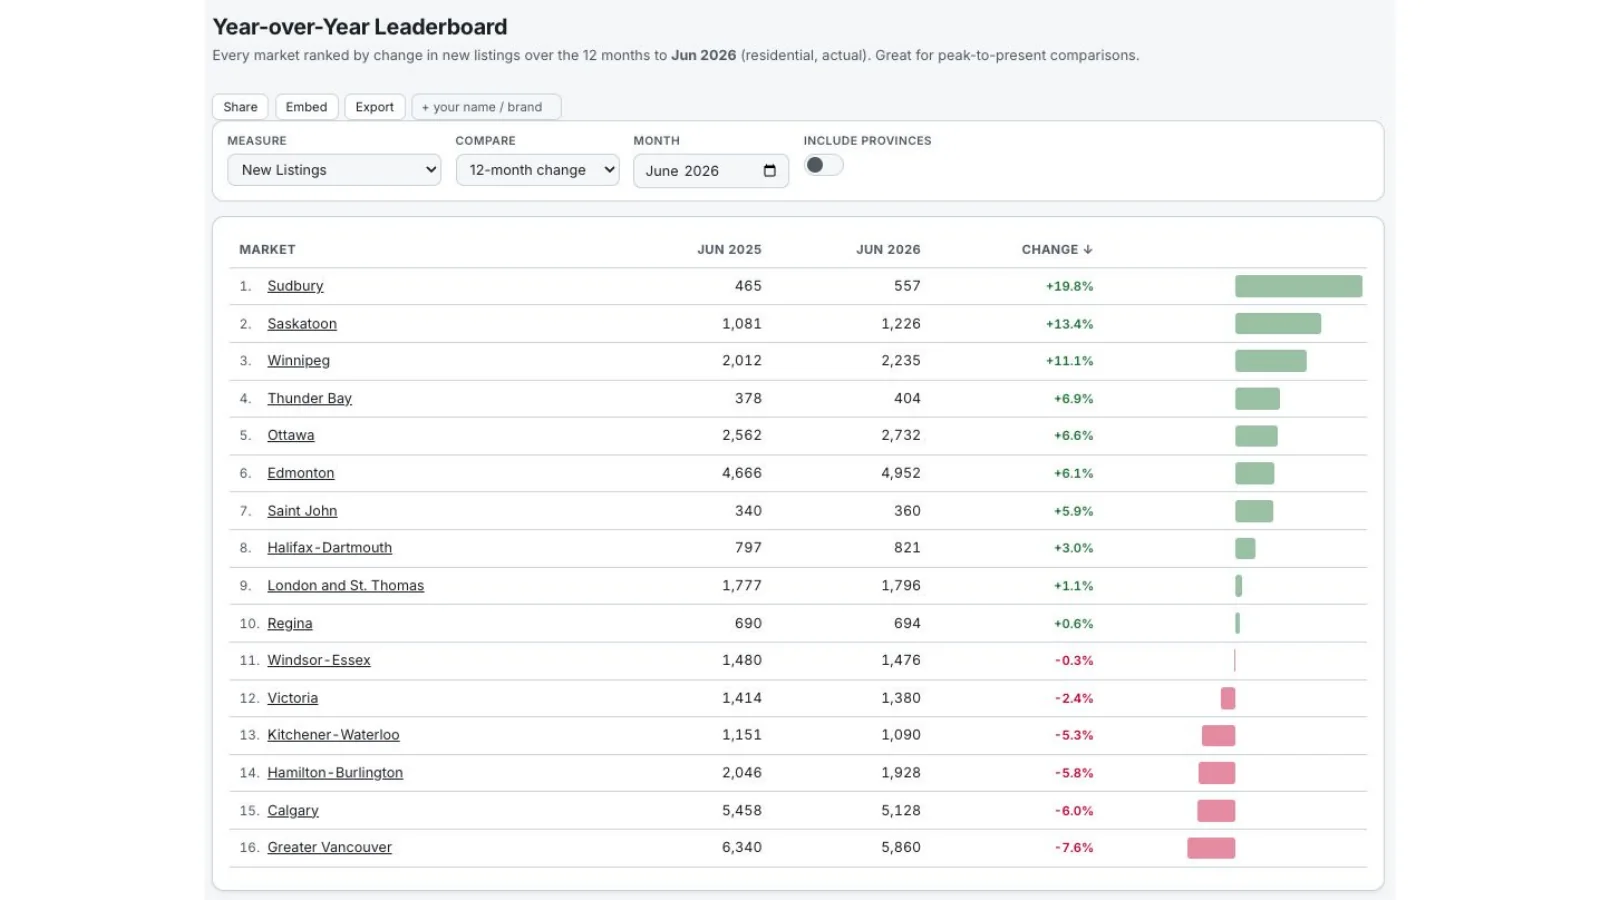Open the London and St. Thomas link
The width and height of the screenshot is (1600, 900).
[345, 585]
